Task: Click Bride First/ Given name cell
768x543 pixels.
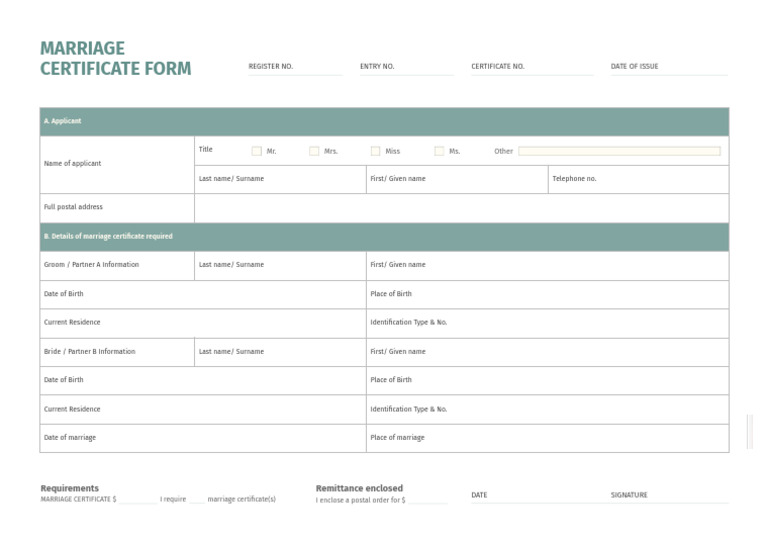Action: click(548, 352)
